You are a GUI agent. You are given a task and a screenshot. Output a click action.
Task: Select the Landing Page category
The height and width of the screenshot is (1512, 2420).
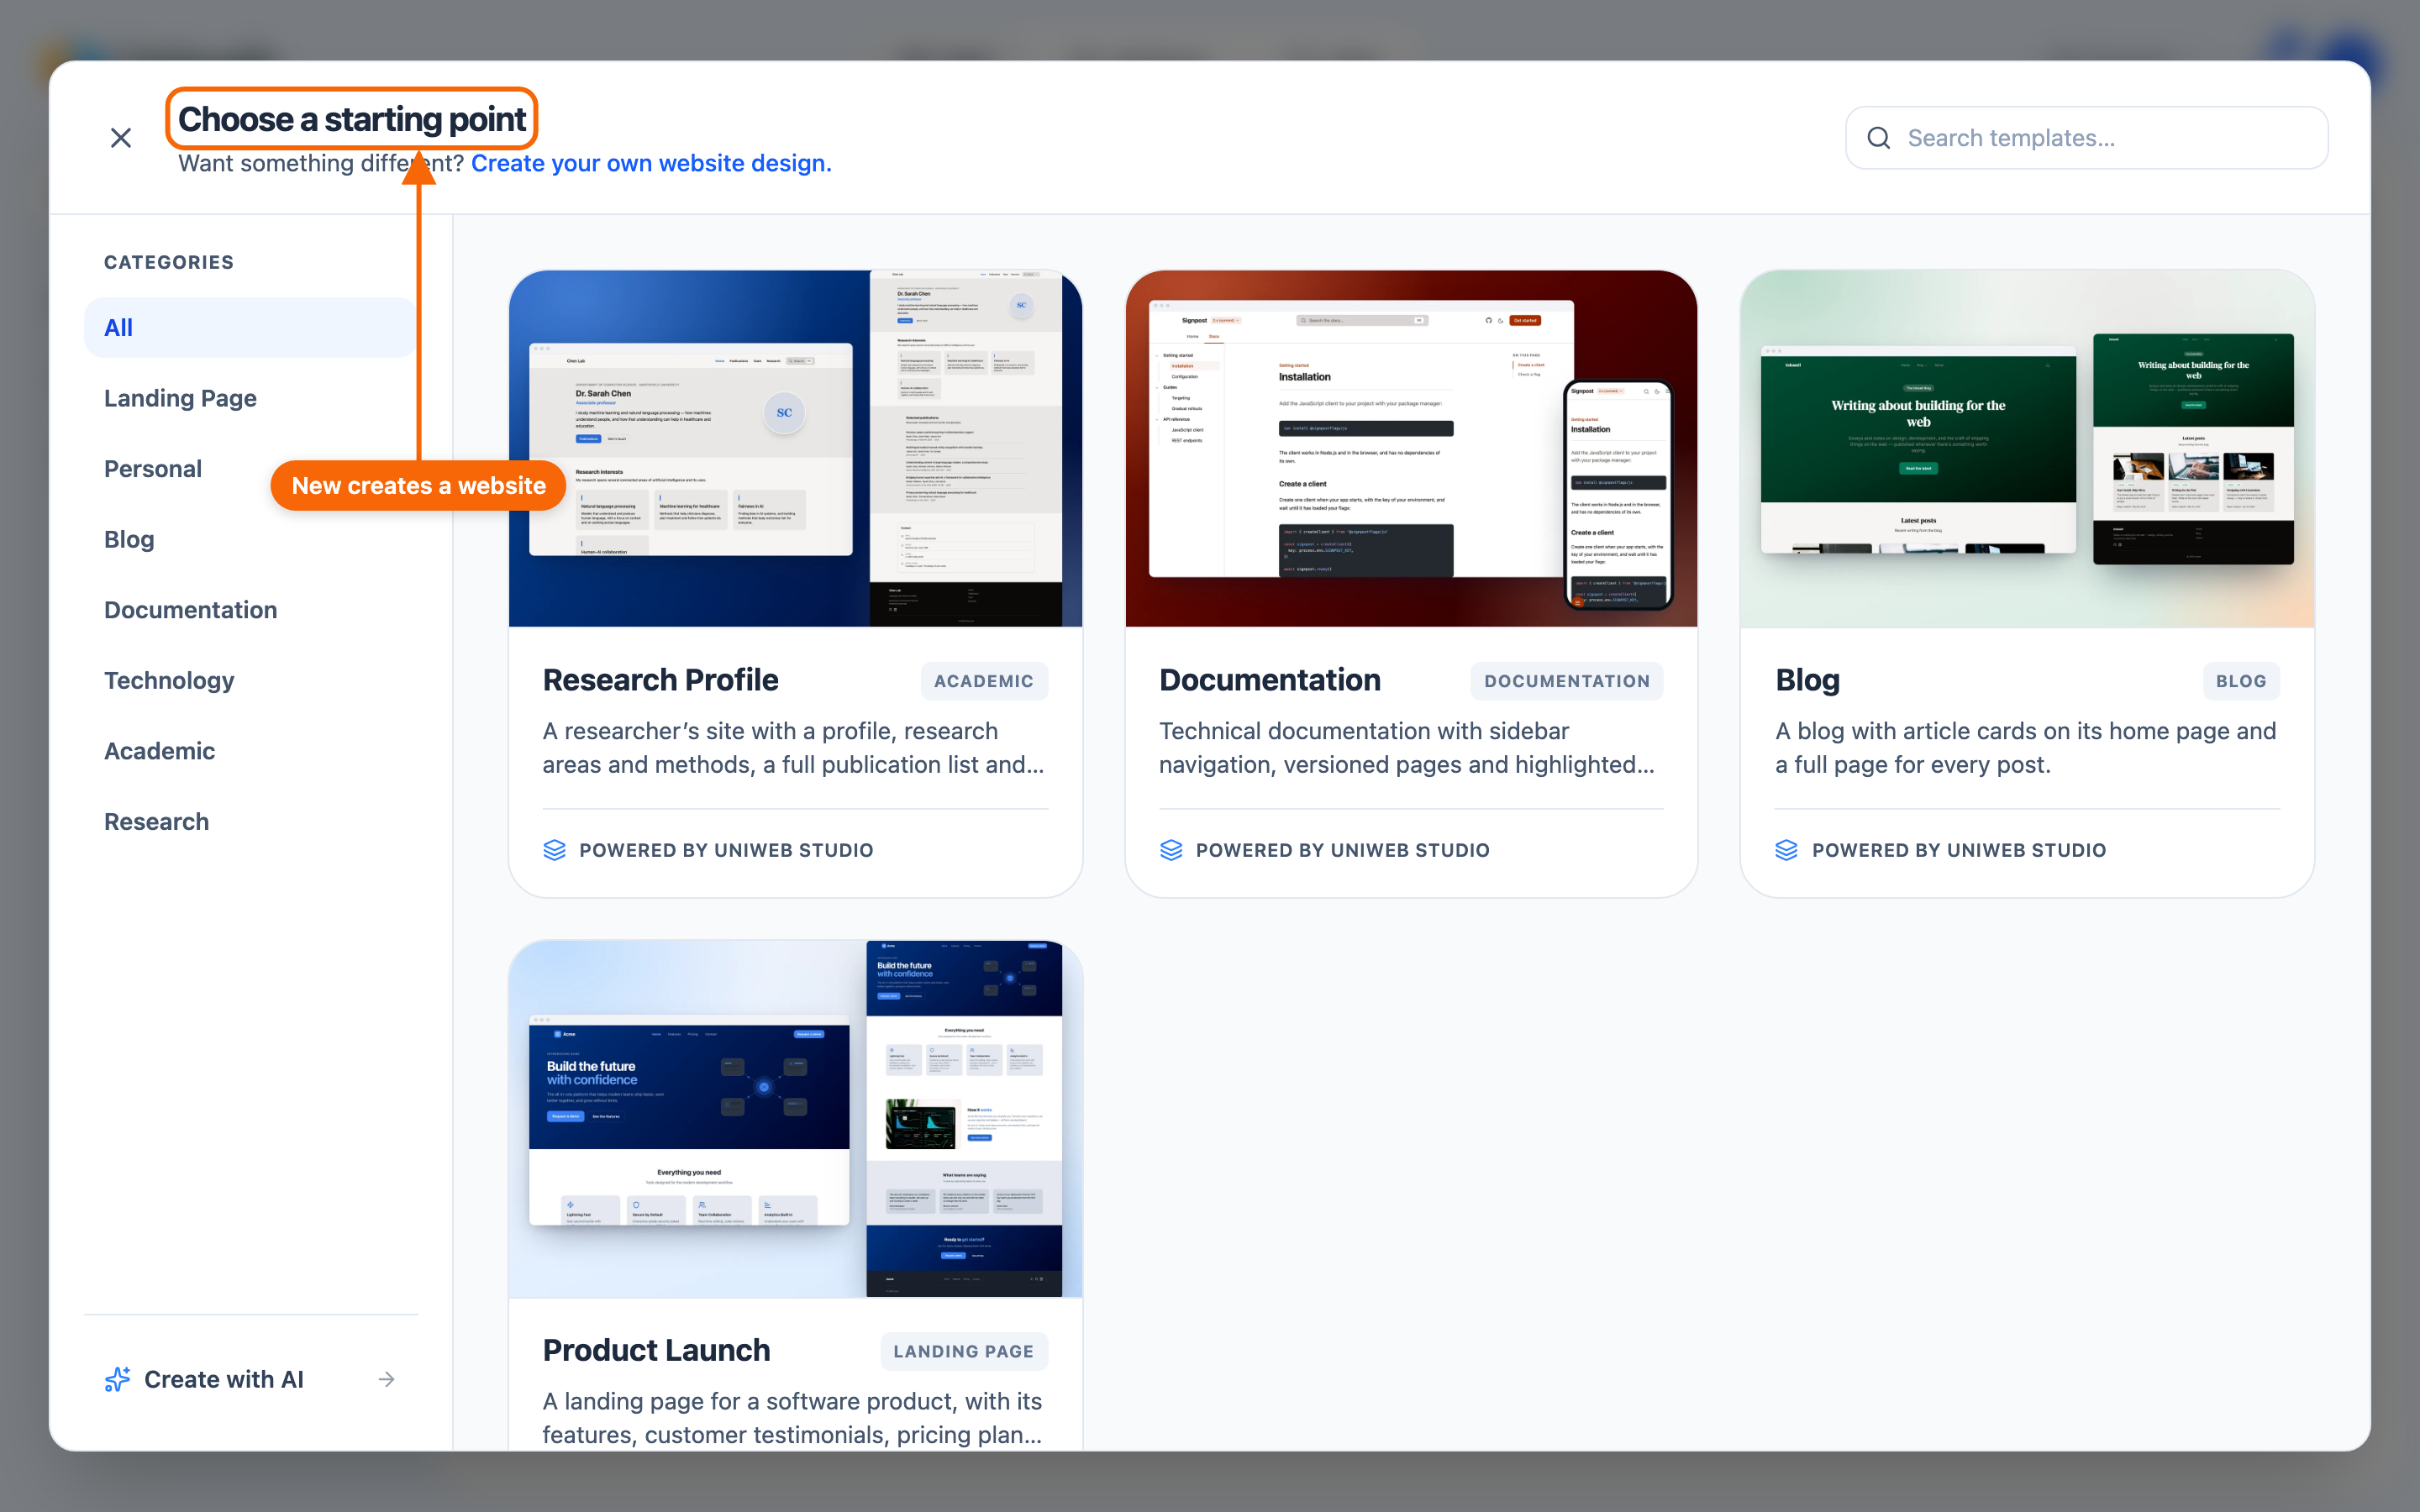(250, 398)
